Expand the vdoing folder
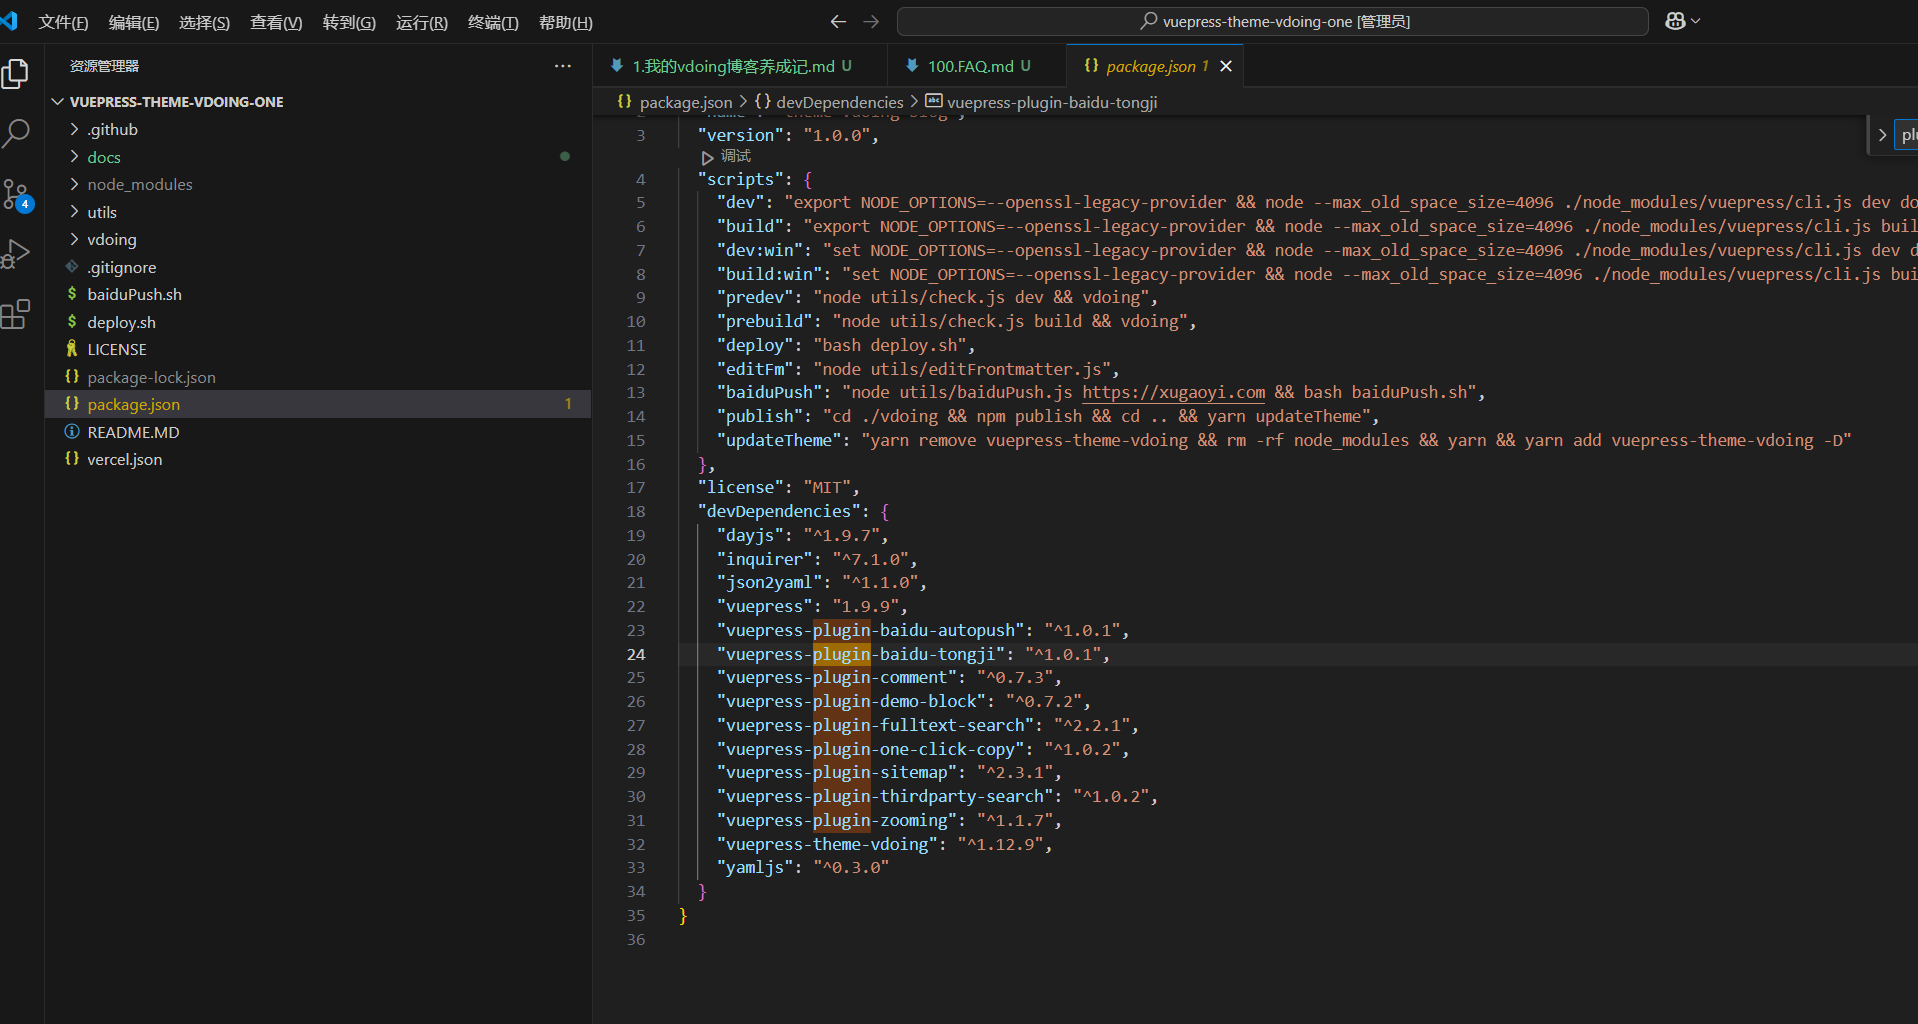This screenshot has width=1918, height=1024. pyautogui.click(x=318, y=239)
